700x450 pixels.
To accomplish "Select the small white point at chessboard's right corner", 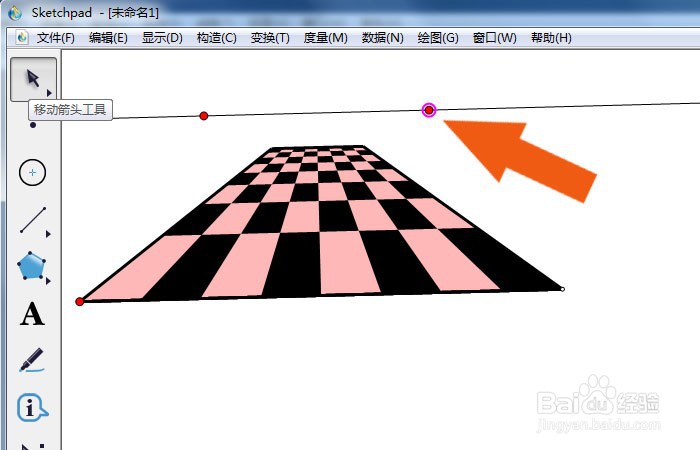I will (x=562, y=289).
